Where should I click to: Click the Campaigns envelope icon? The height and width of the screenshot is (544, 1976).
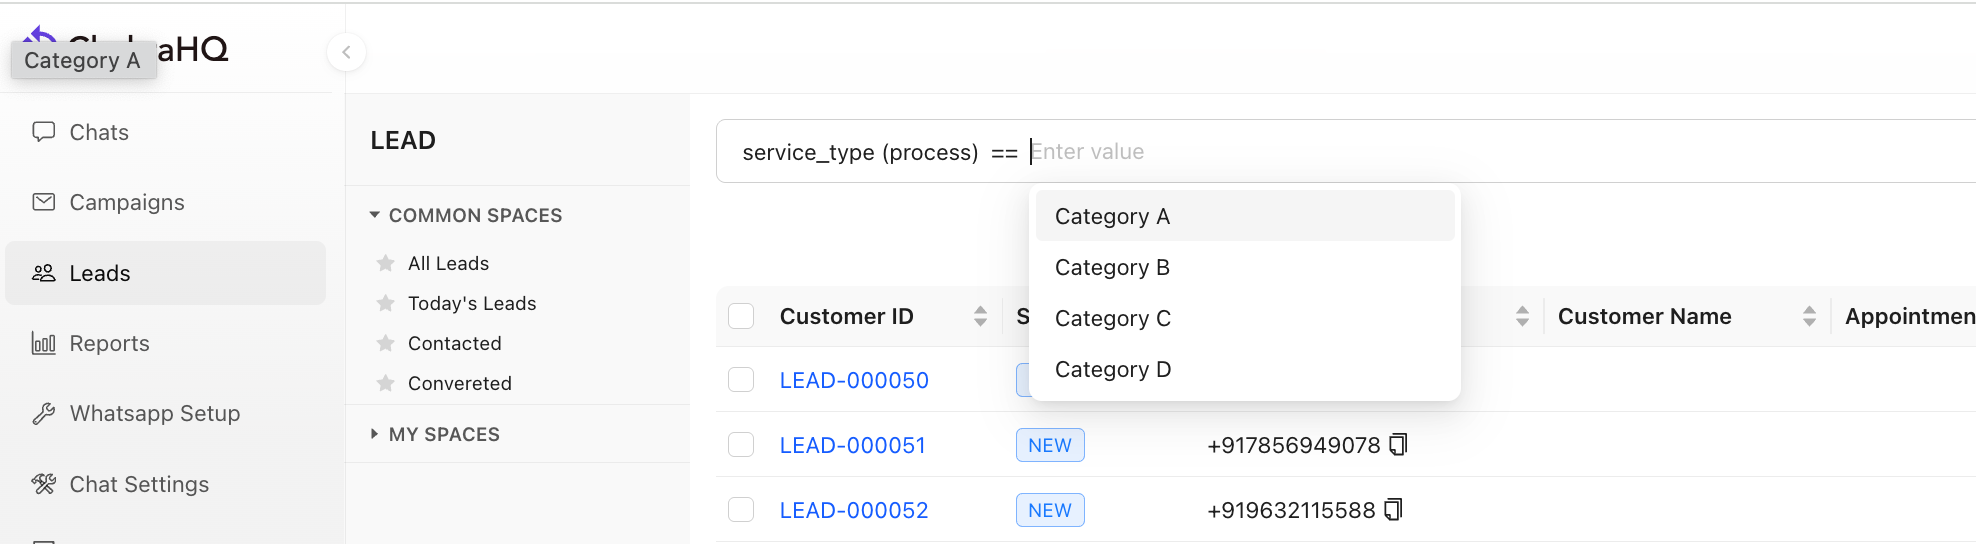coord(44,202)
